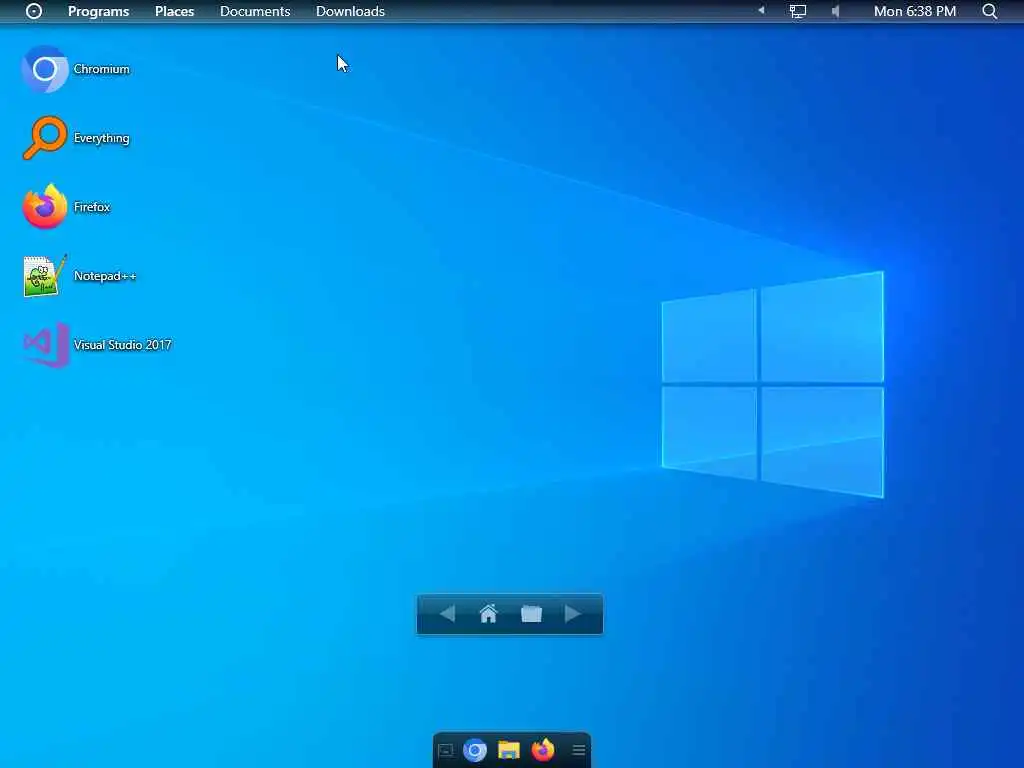
Task: Click the network tray icon
Action: click(797, 11)
